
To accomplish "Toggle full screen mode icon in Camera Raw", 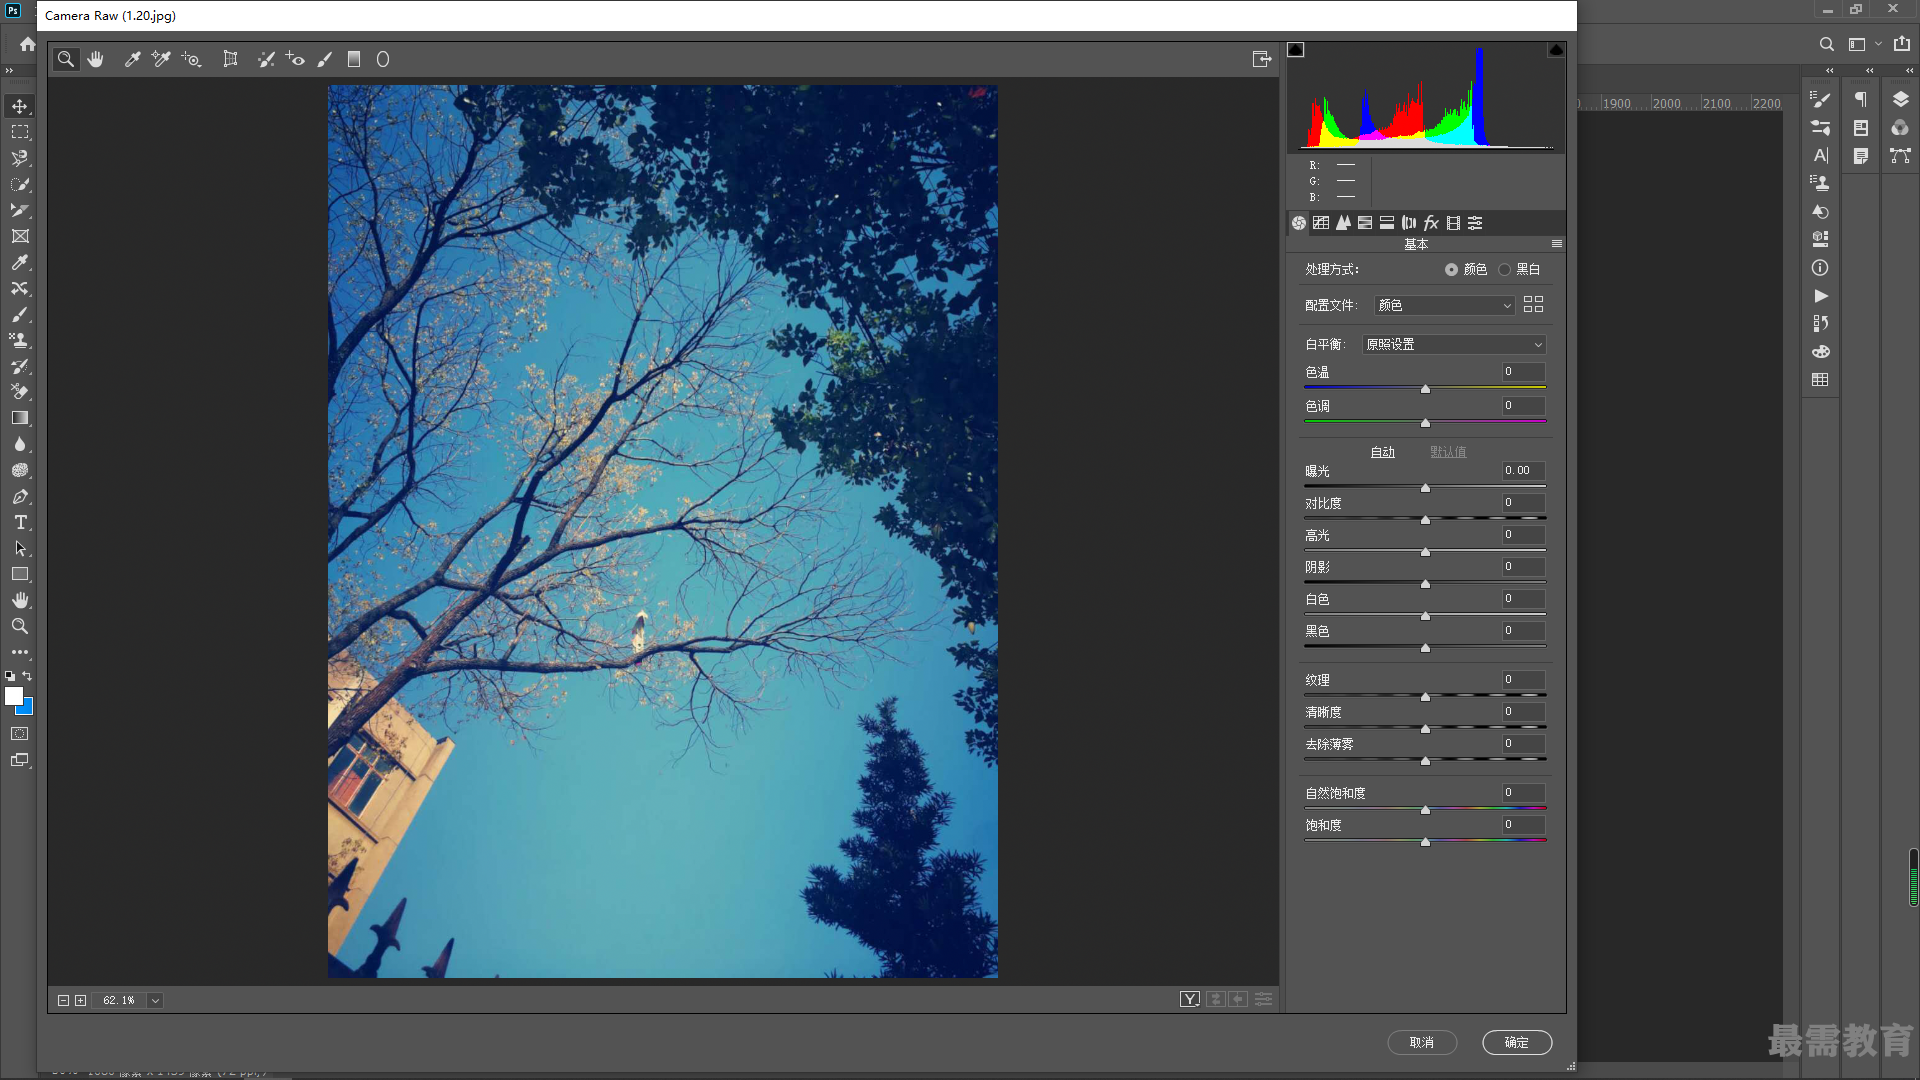I will pyautogui.click(x=1262, y=60).
